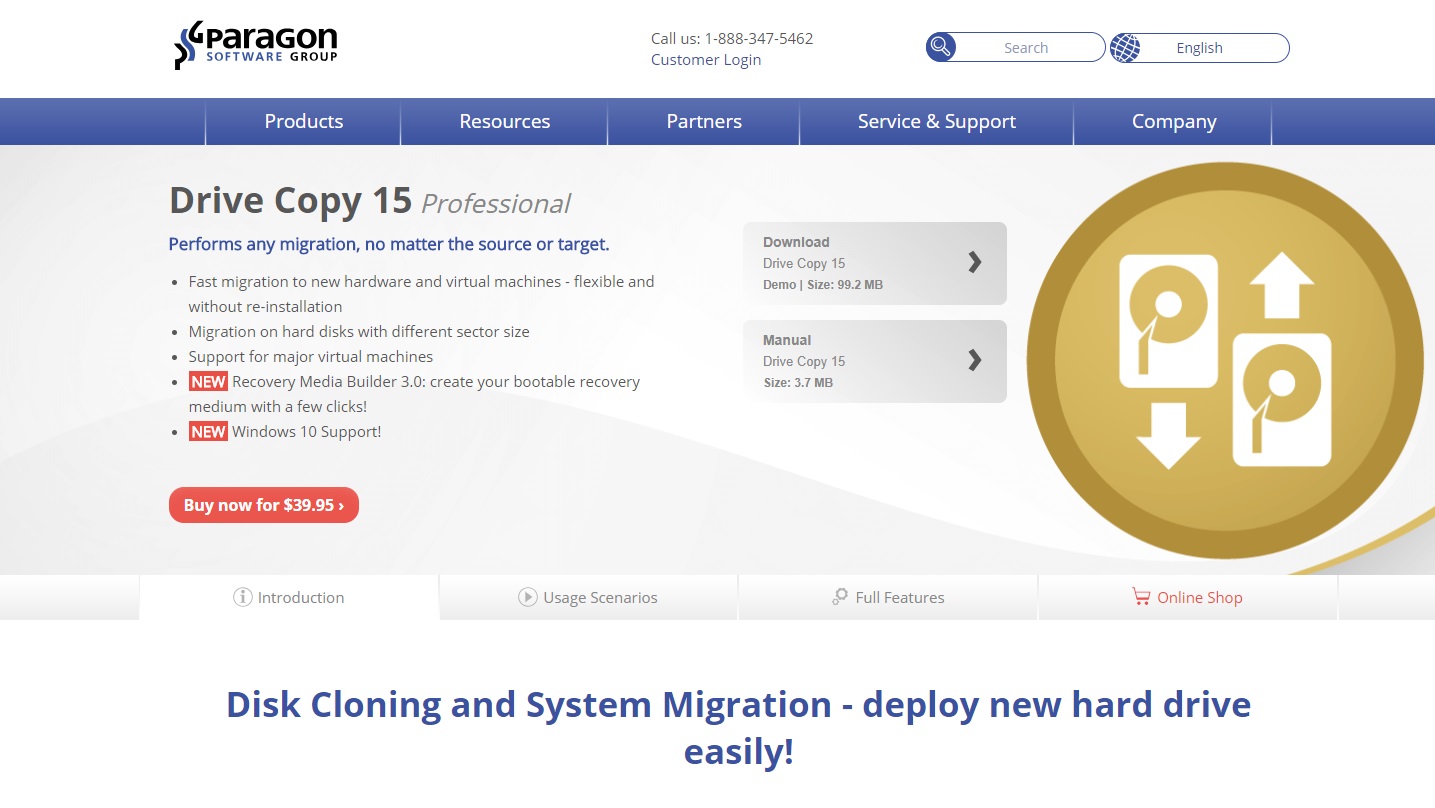Screen dimensions: 1435x808
Task: Open the English language selector
Action: tap(1200, 47)
